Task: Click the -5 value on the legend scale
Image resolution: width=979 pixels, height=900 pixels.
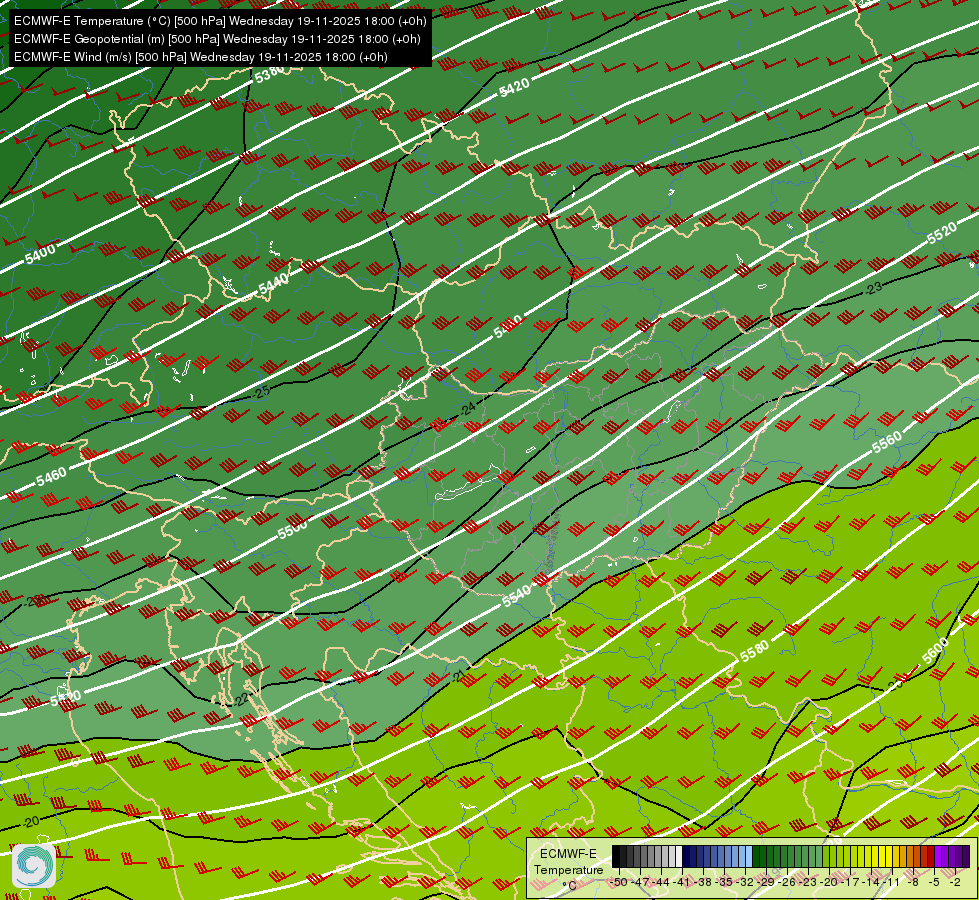Action: coord(934,882)
